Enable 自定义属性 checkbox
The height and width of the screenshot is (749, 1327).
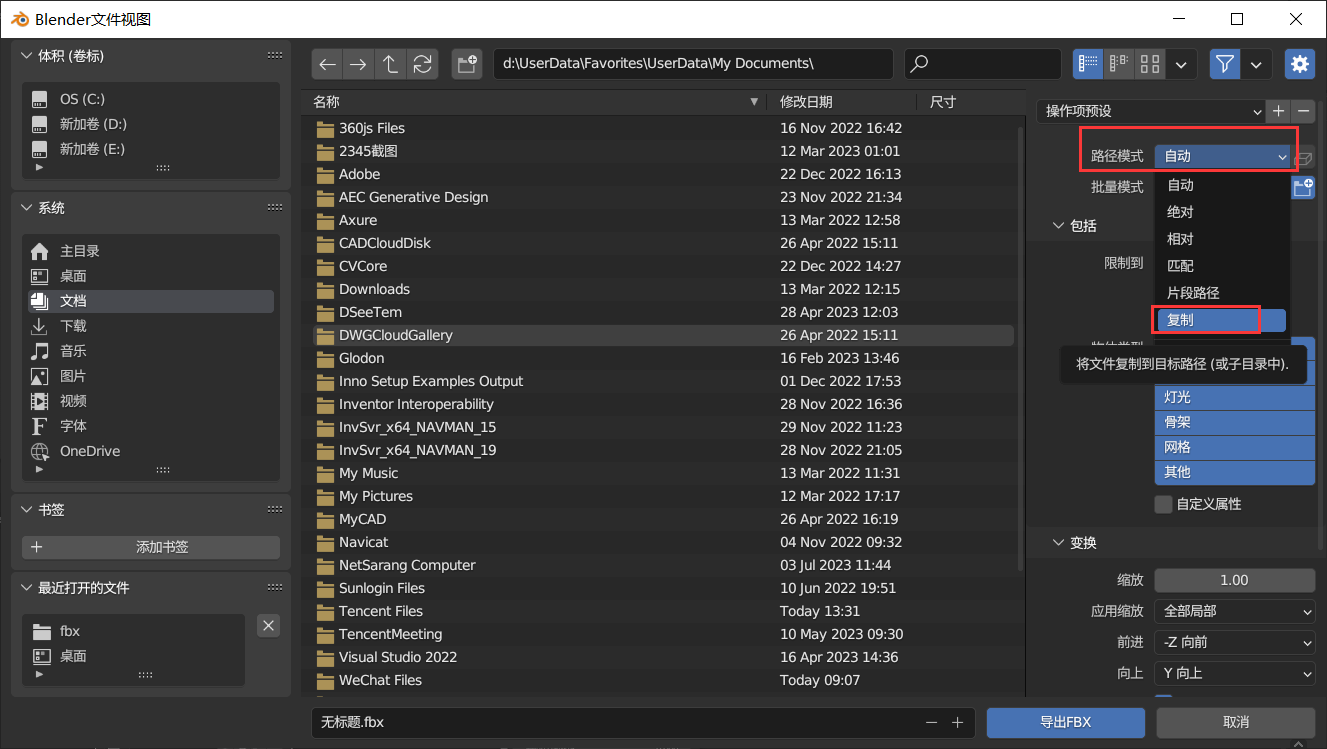(x=1163, y=504)
